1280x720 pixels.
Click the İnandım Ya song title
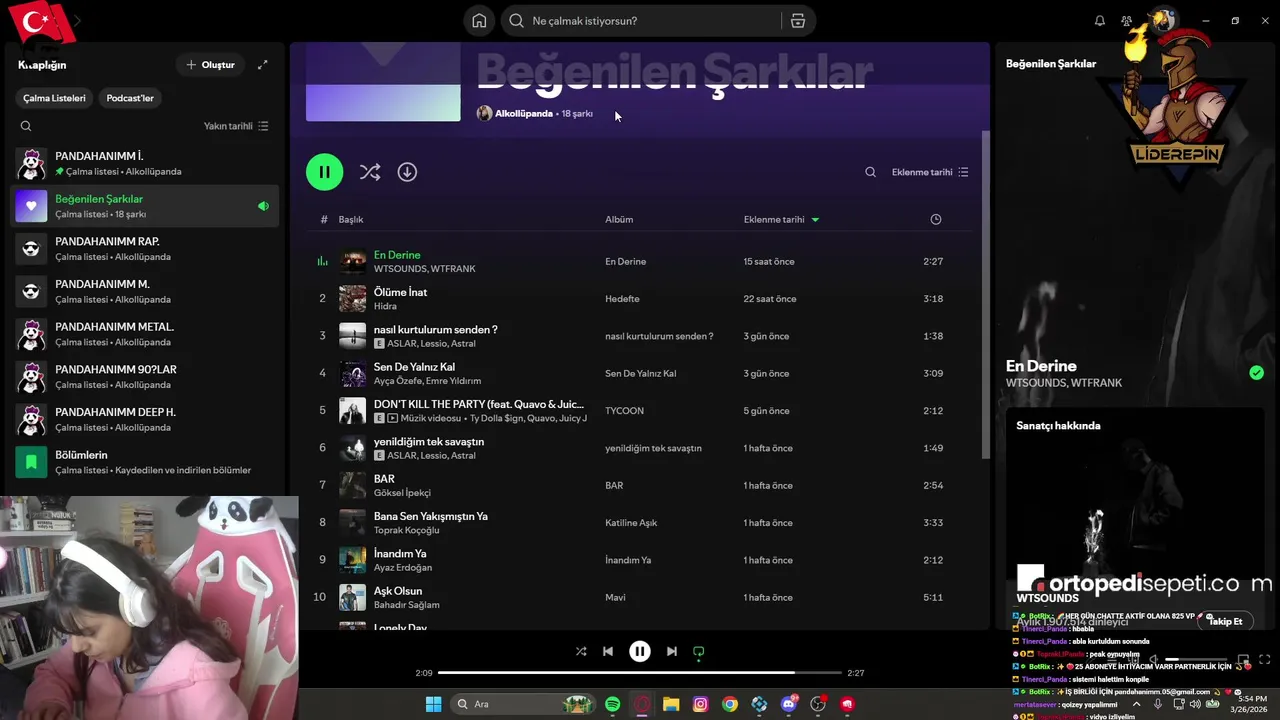pos(400,554)
